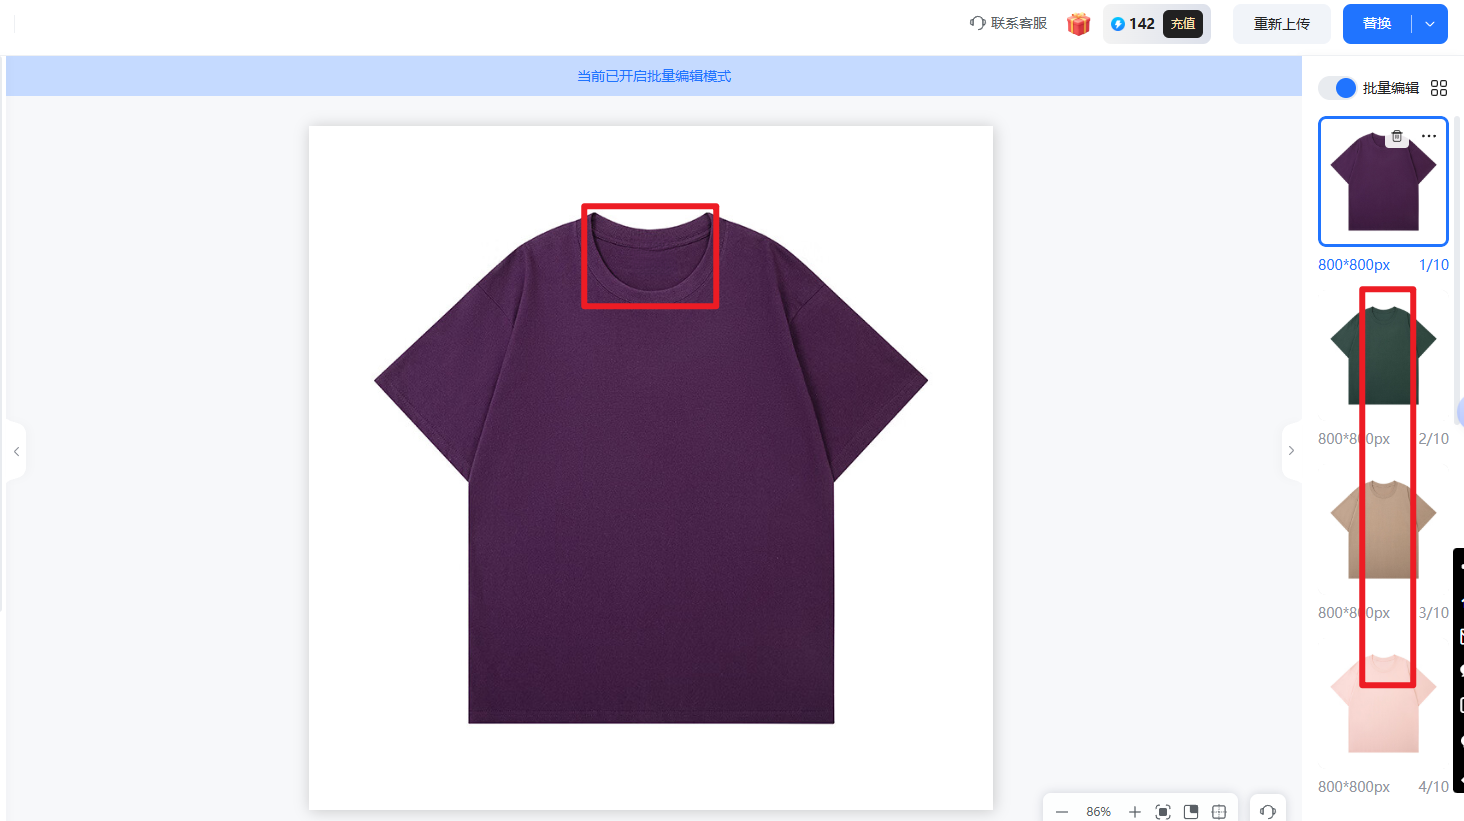This screenshot has width=1464, height=821.
Task: Expand the 替换 dropdown arrow
Action: click(1430, 24)
